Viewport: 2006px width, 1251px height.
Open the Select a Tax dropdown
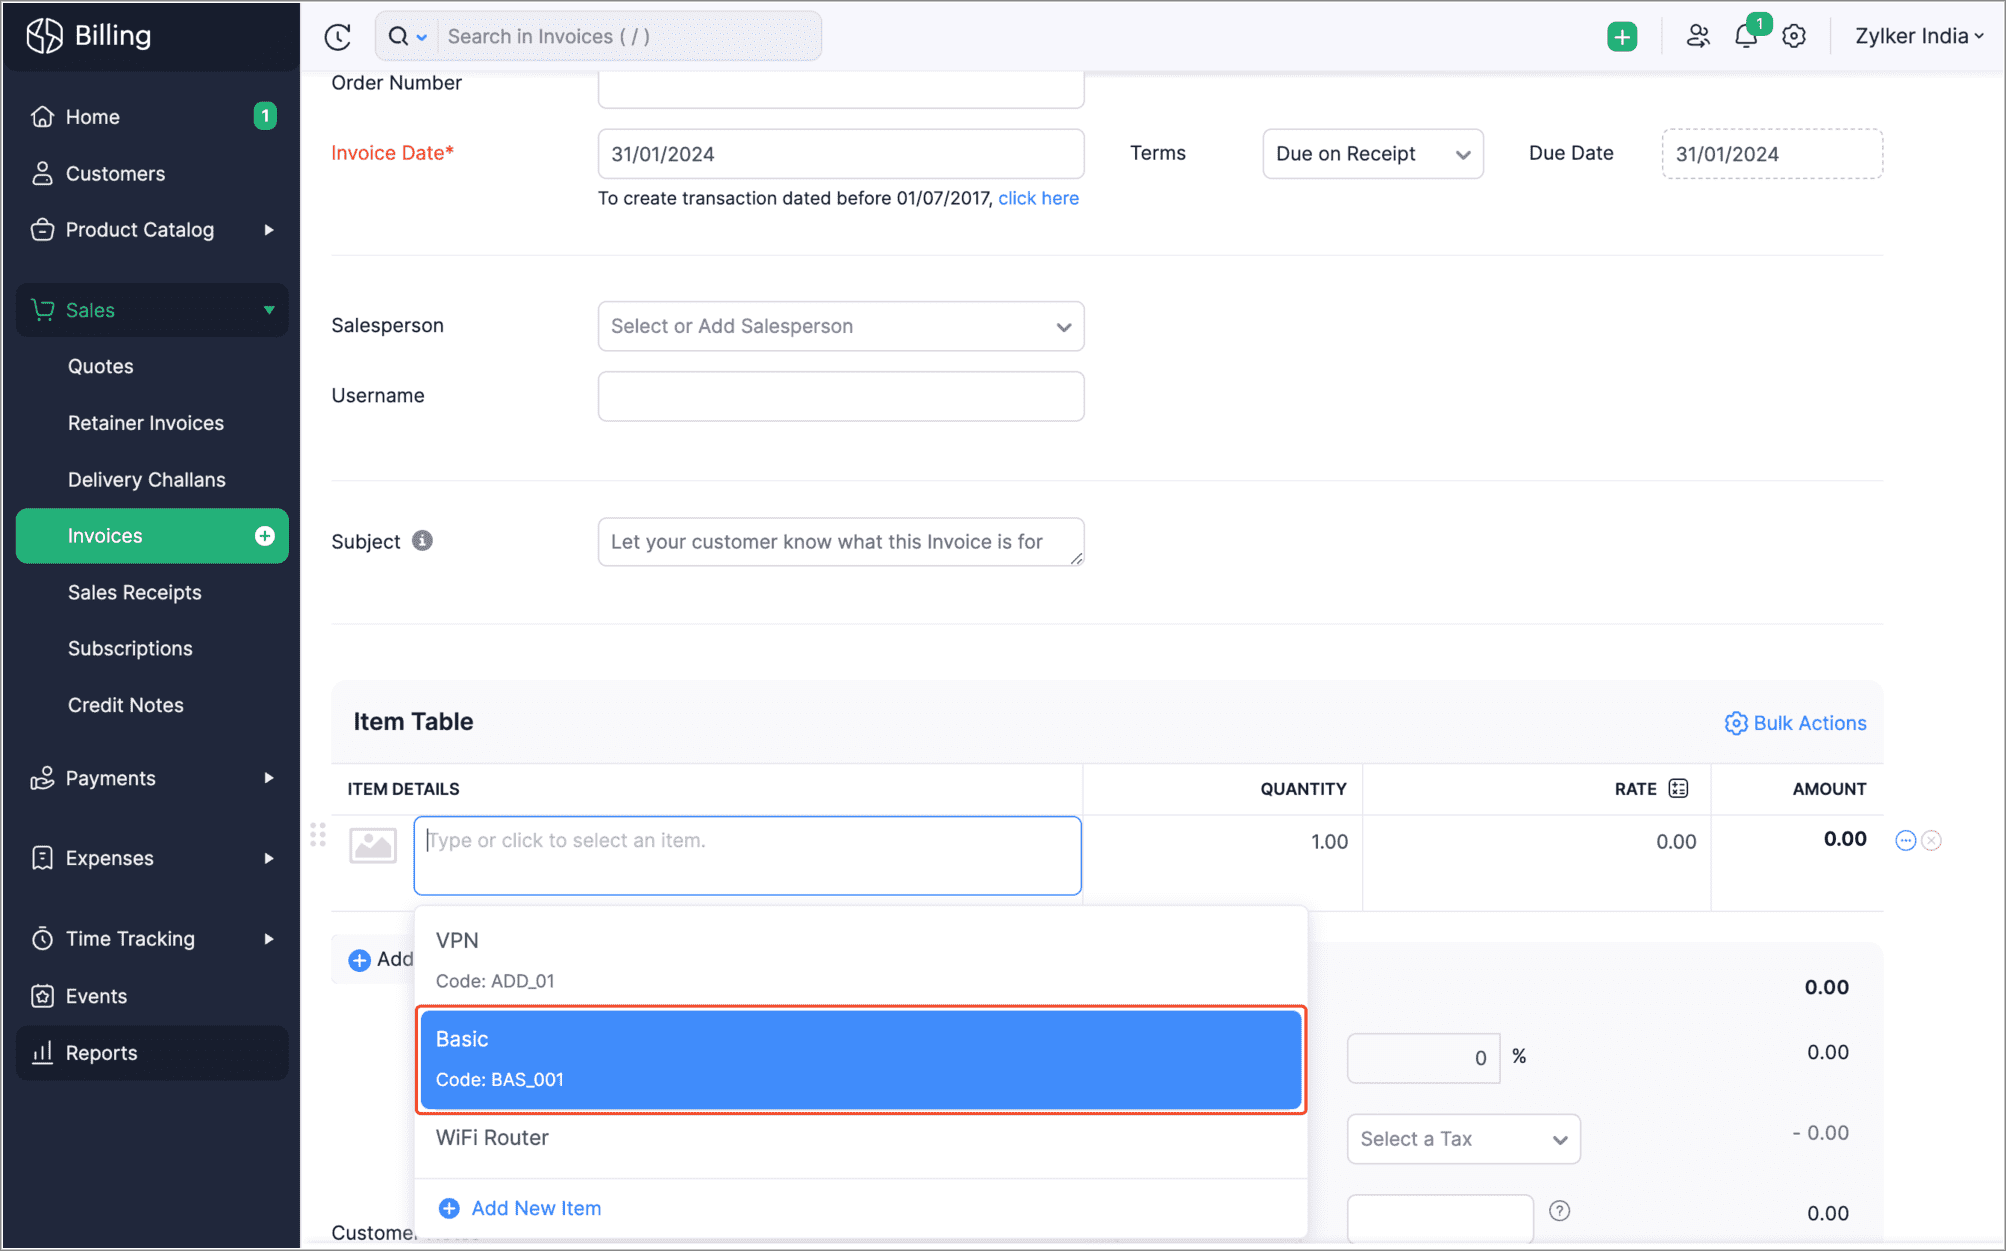pyautogui.click(x=1463, y=1139)
